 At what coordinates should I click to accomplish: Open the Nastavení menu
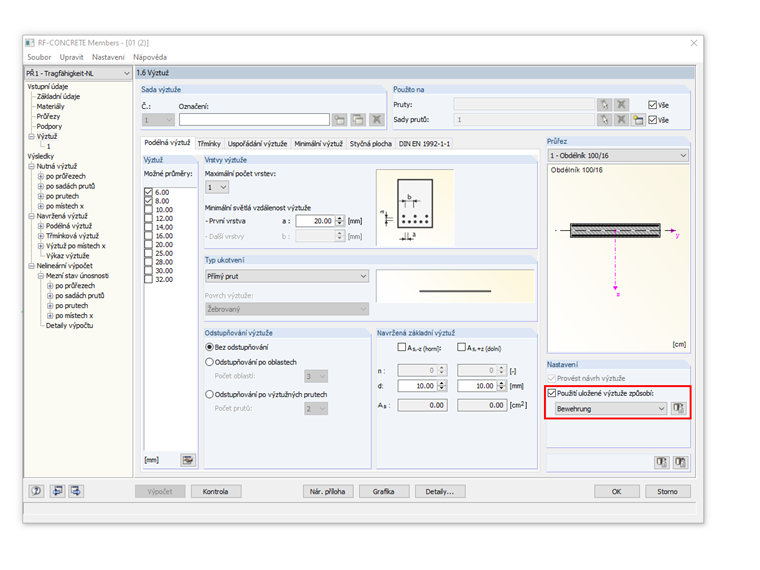[108, 57]
